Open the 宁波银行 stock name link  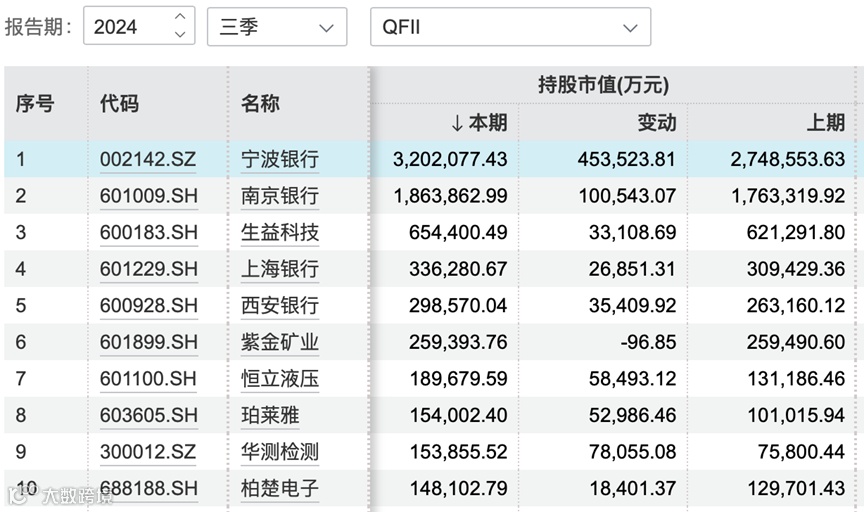280,159
